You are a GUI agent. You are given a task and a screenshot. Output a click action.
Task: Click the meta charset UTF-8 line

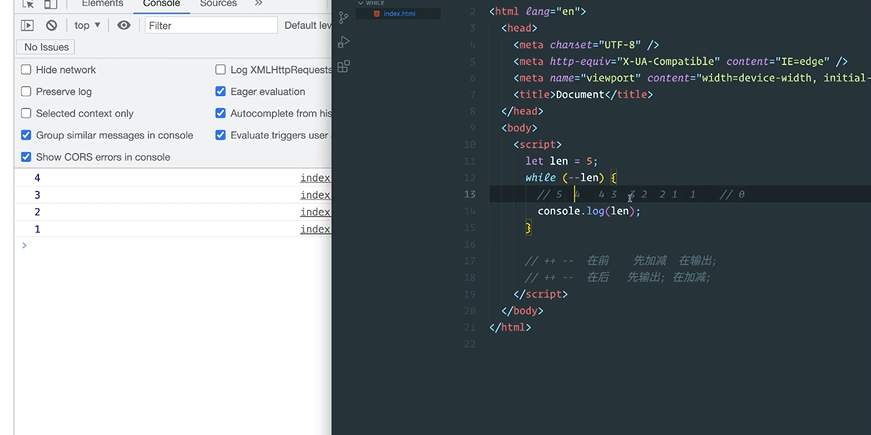coord(586,44)
